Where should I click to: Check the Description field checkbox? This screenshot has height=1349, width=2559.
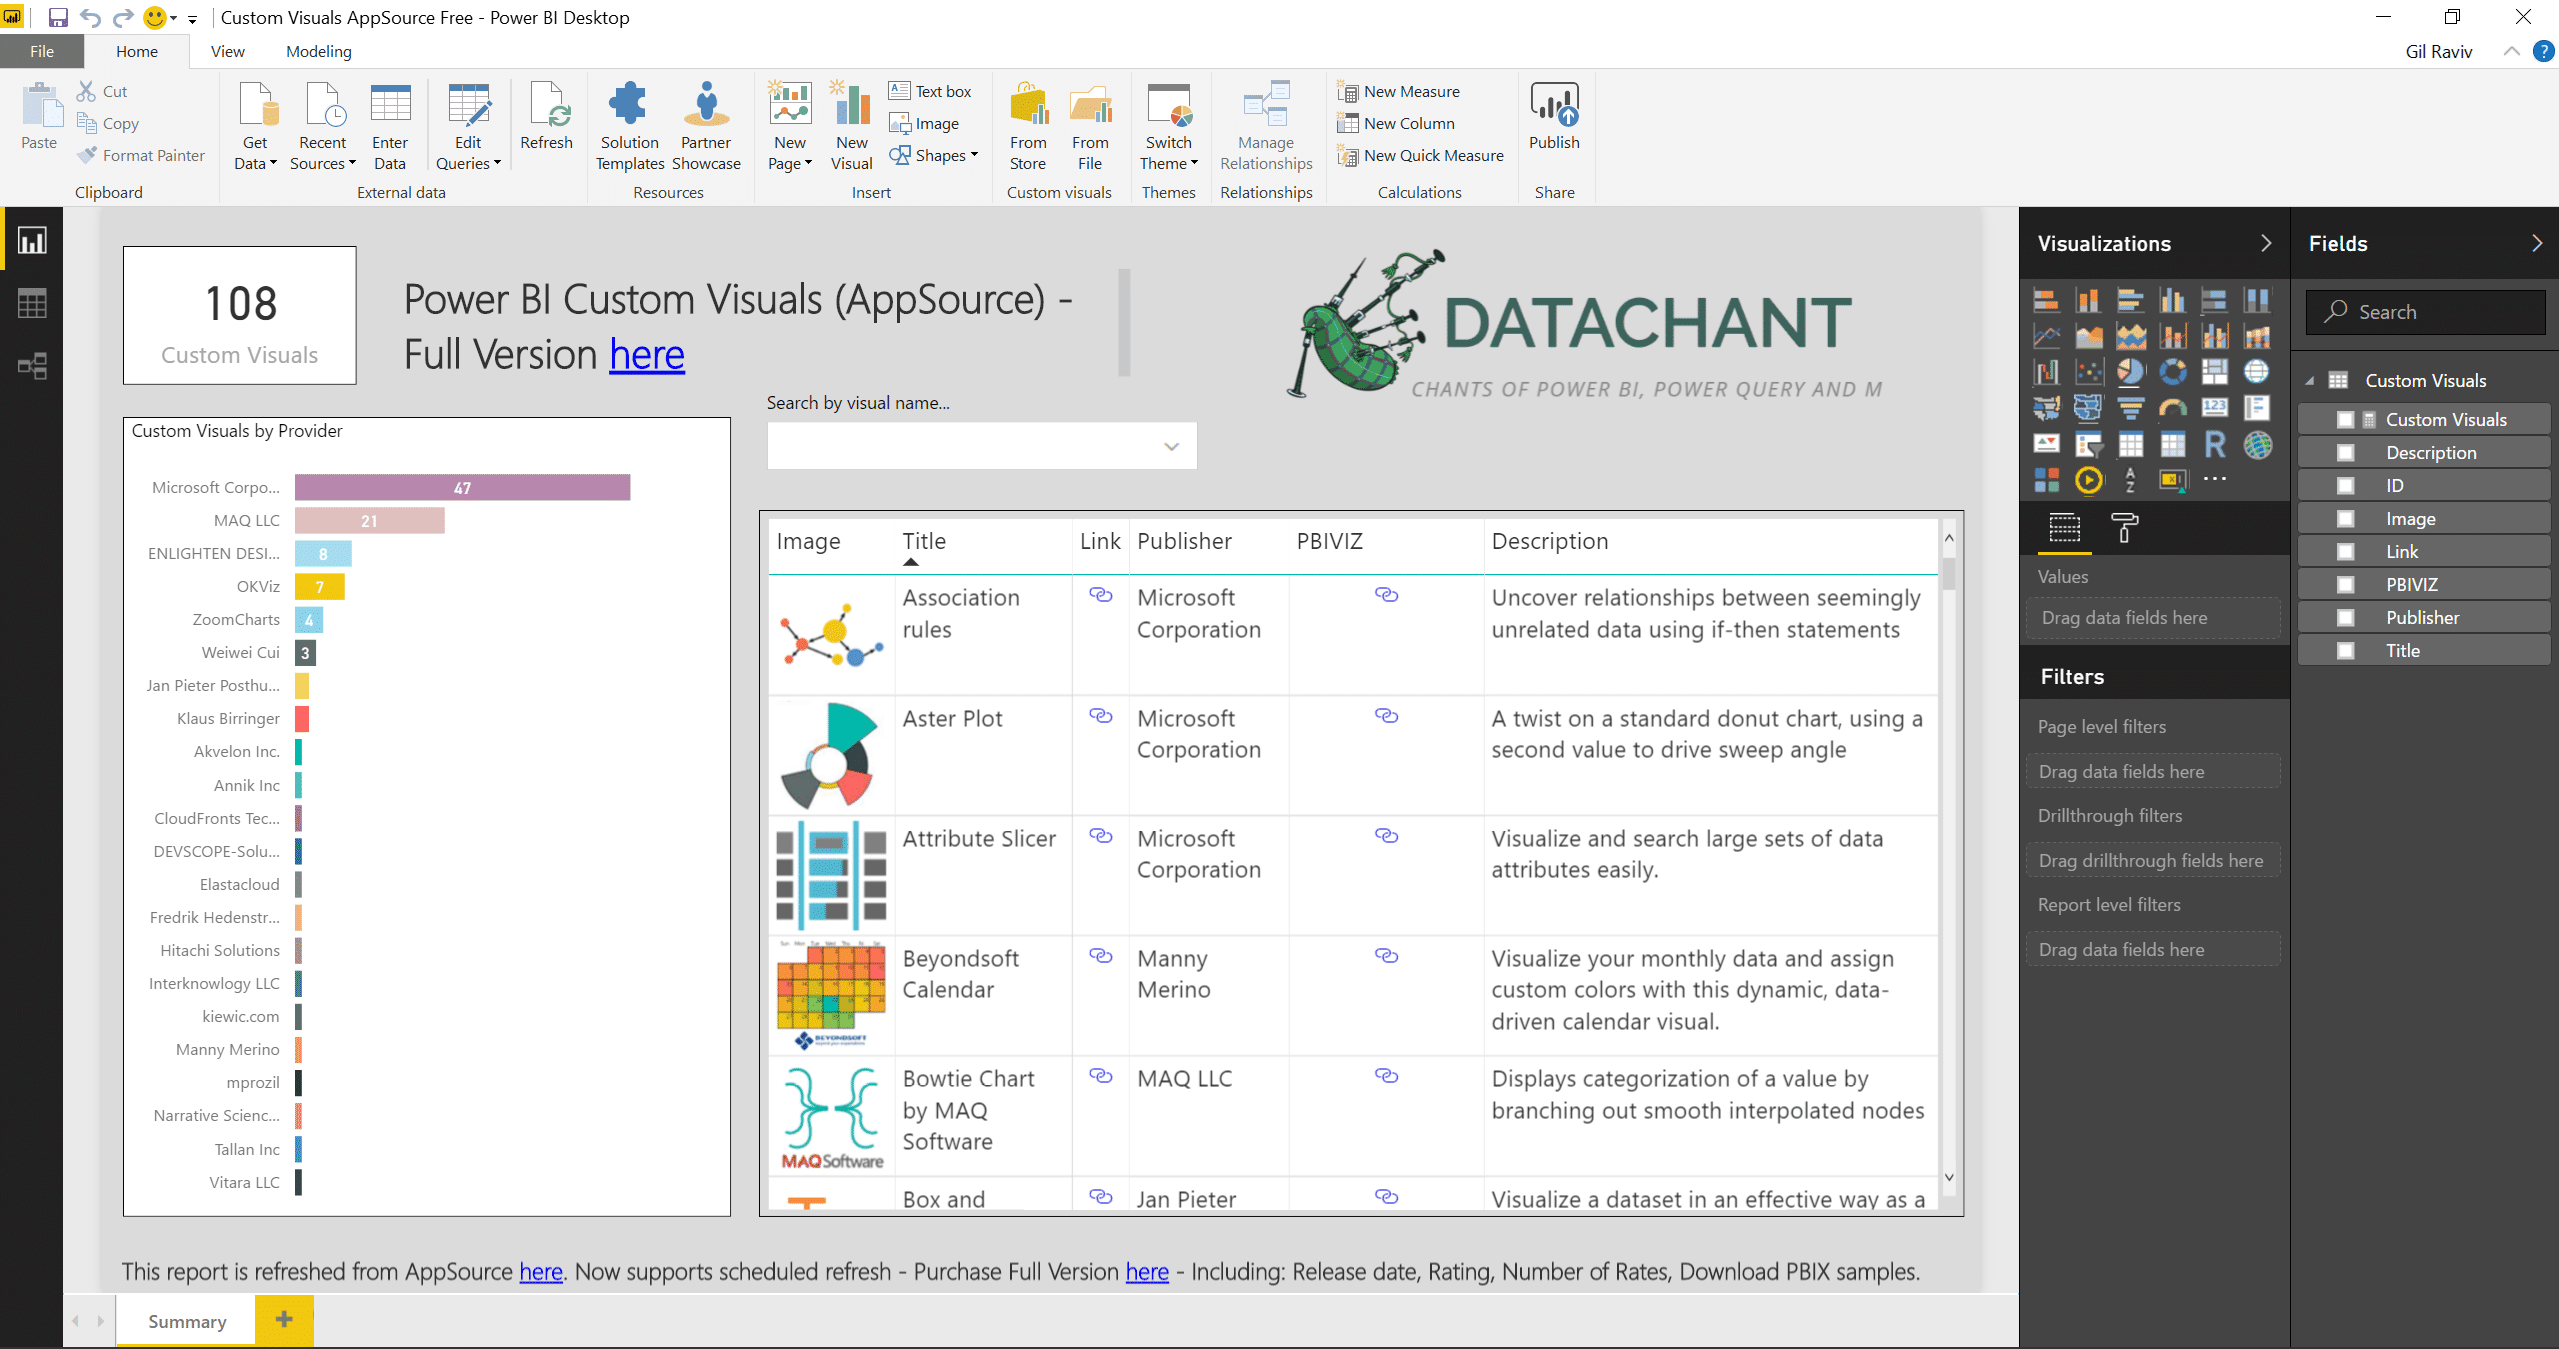(x=2345, y=453)
